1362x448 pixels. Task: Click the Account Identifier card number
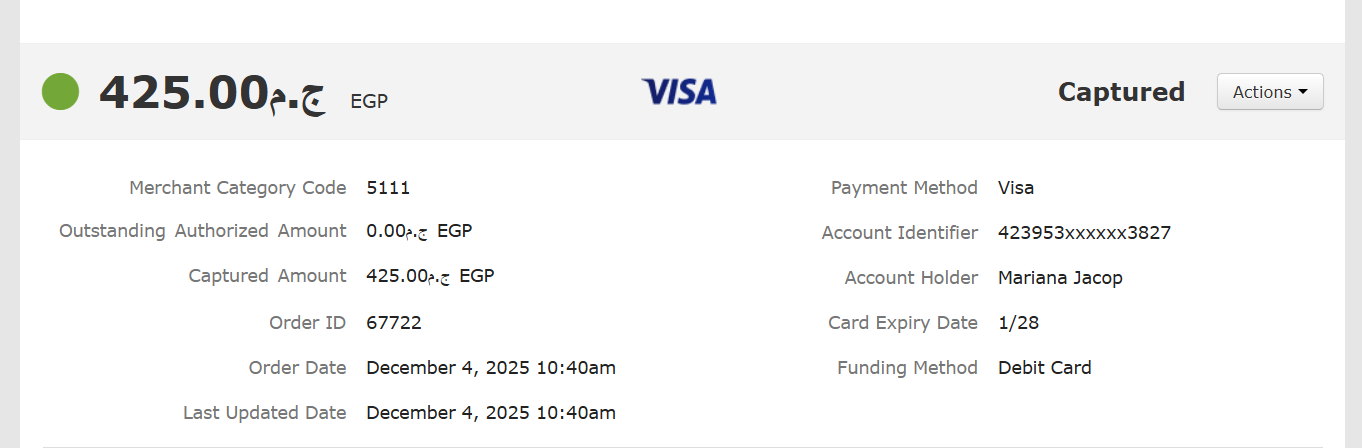[x=1084, y=233]
